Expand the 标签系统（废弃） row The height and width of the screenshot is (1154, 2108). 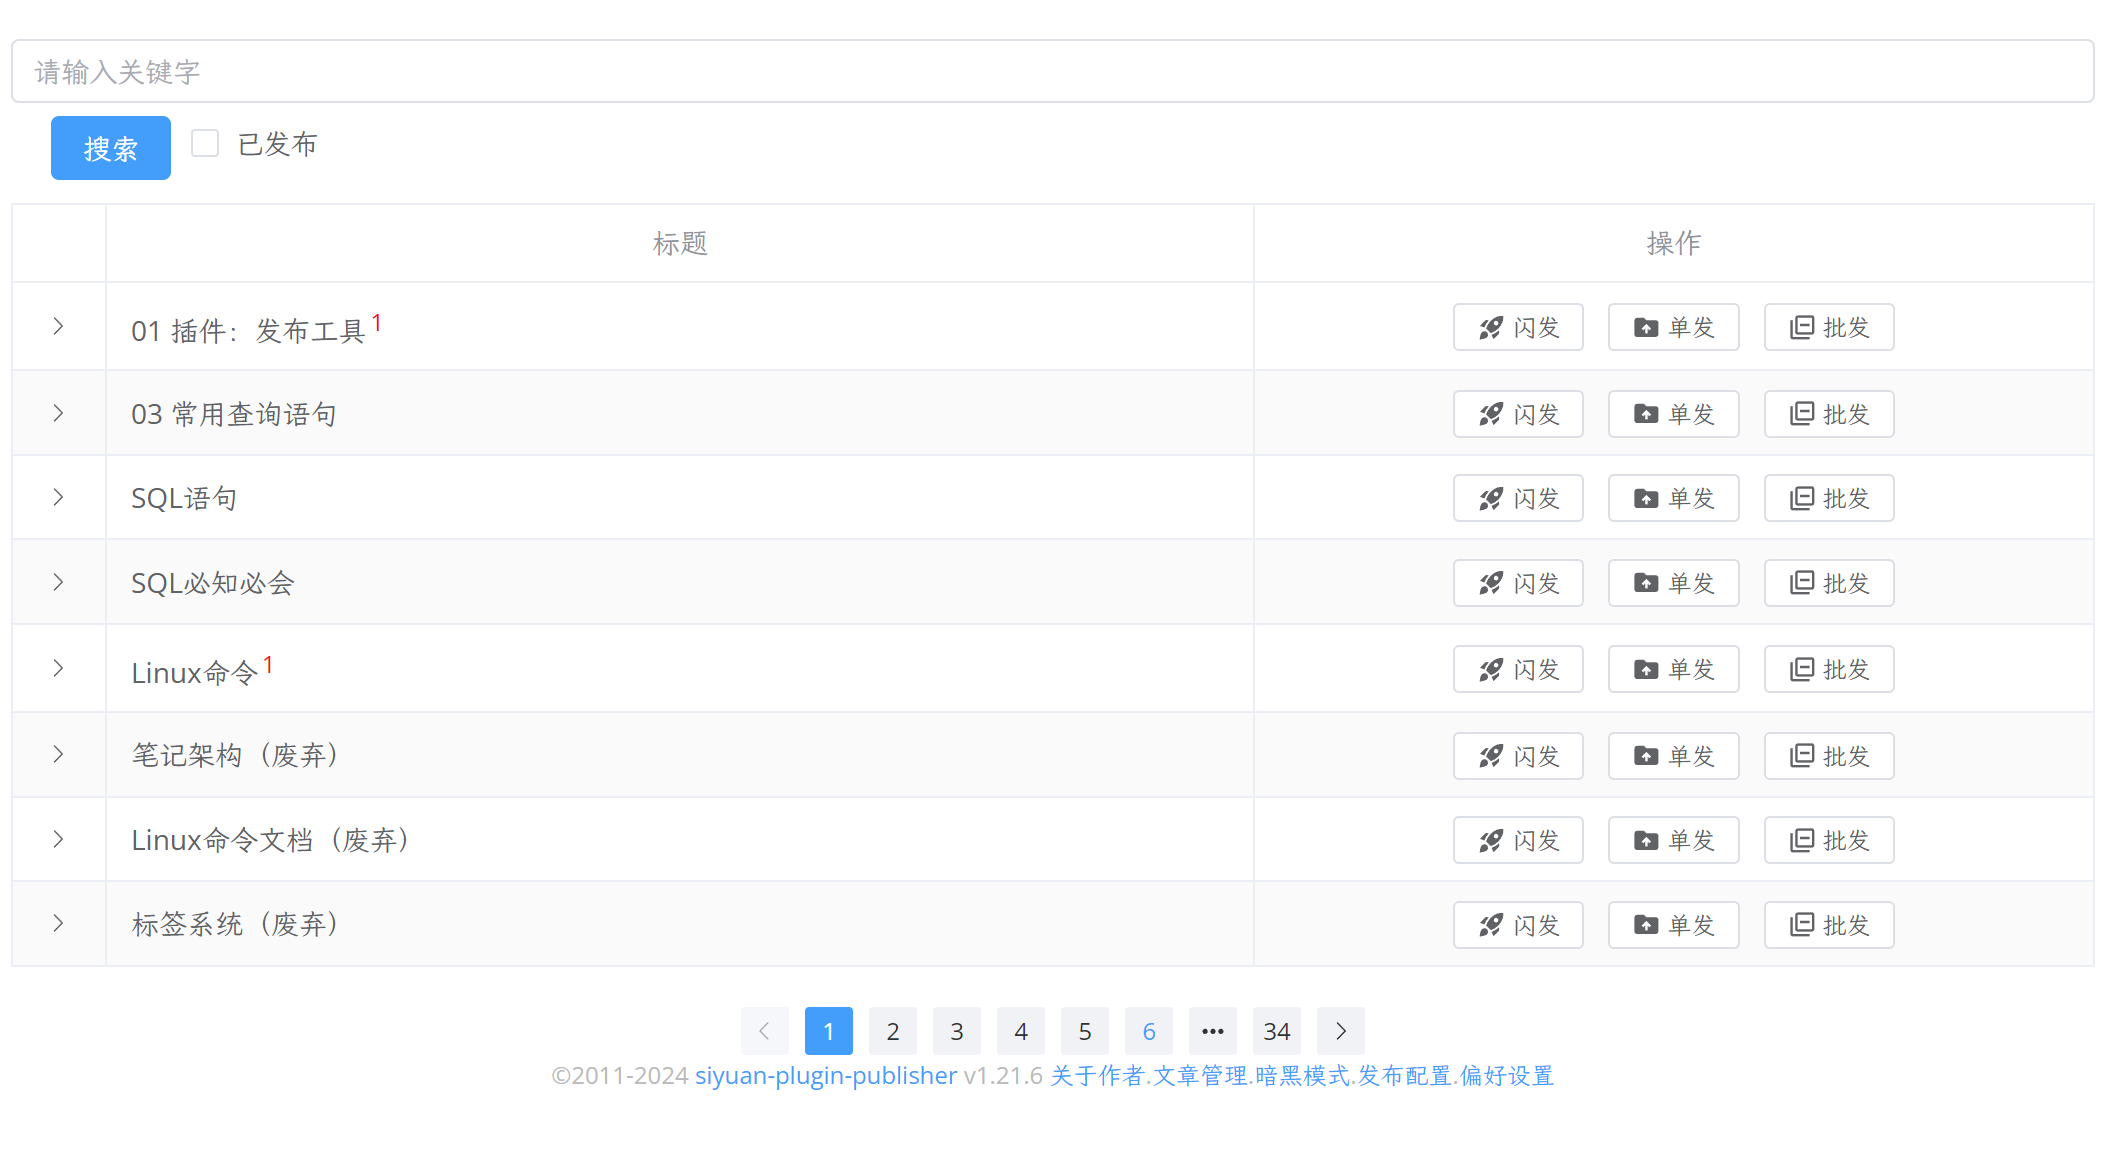point(58,923)
